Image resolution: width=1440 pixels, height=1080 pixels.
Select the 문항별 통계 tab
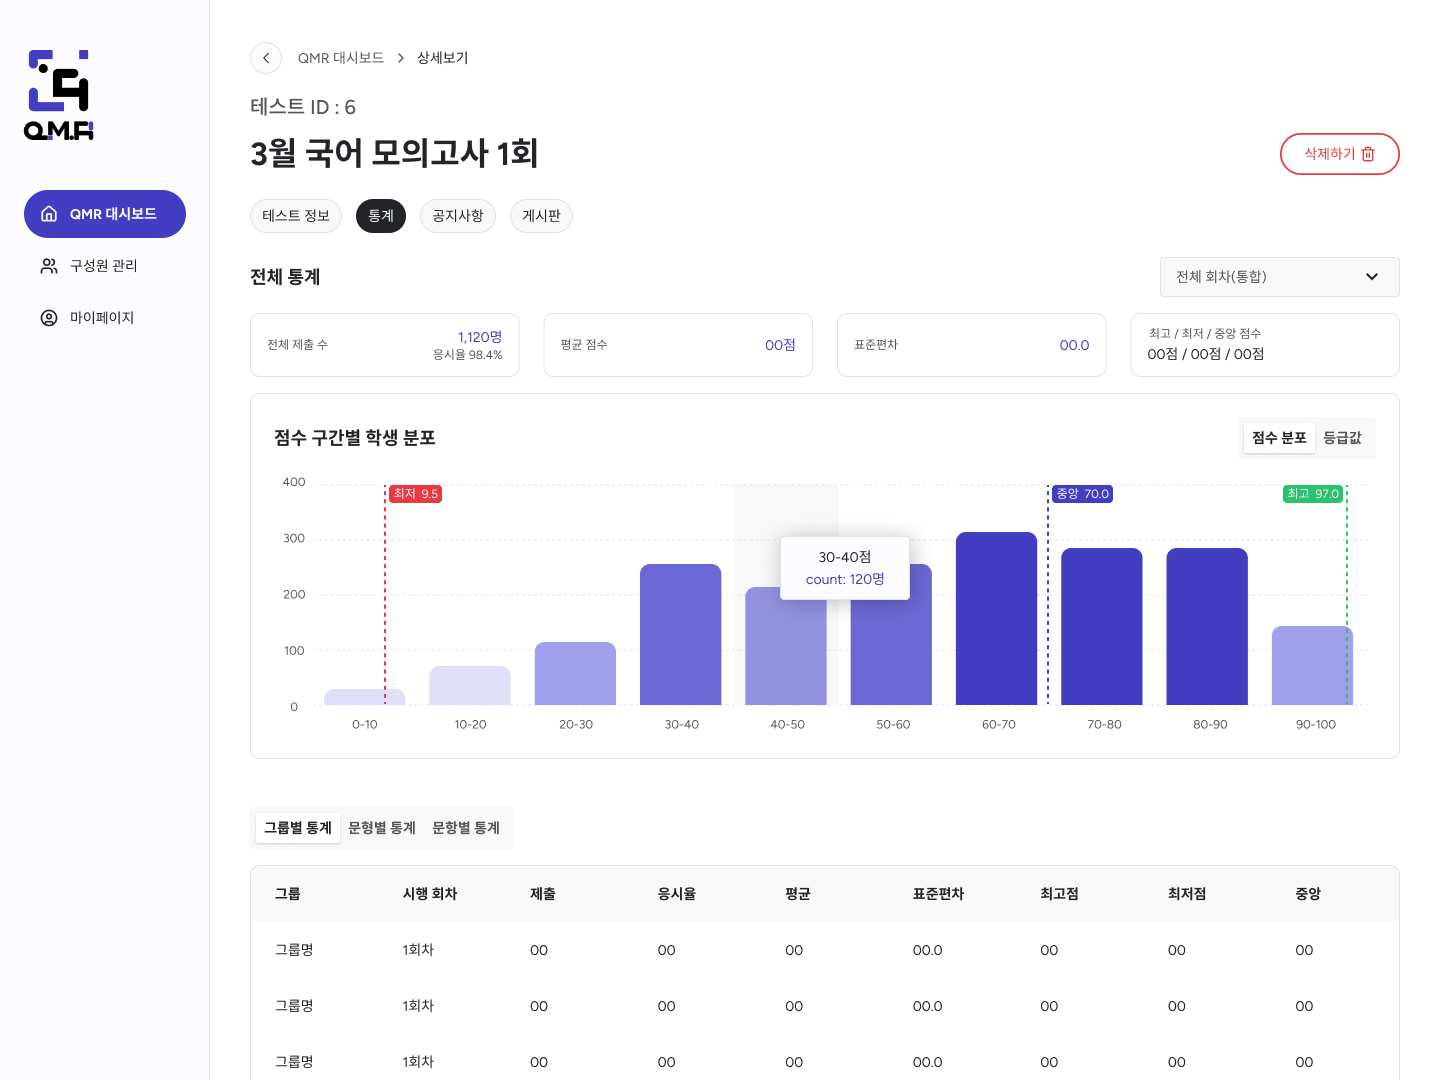click(466, 828)
